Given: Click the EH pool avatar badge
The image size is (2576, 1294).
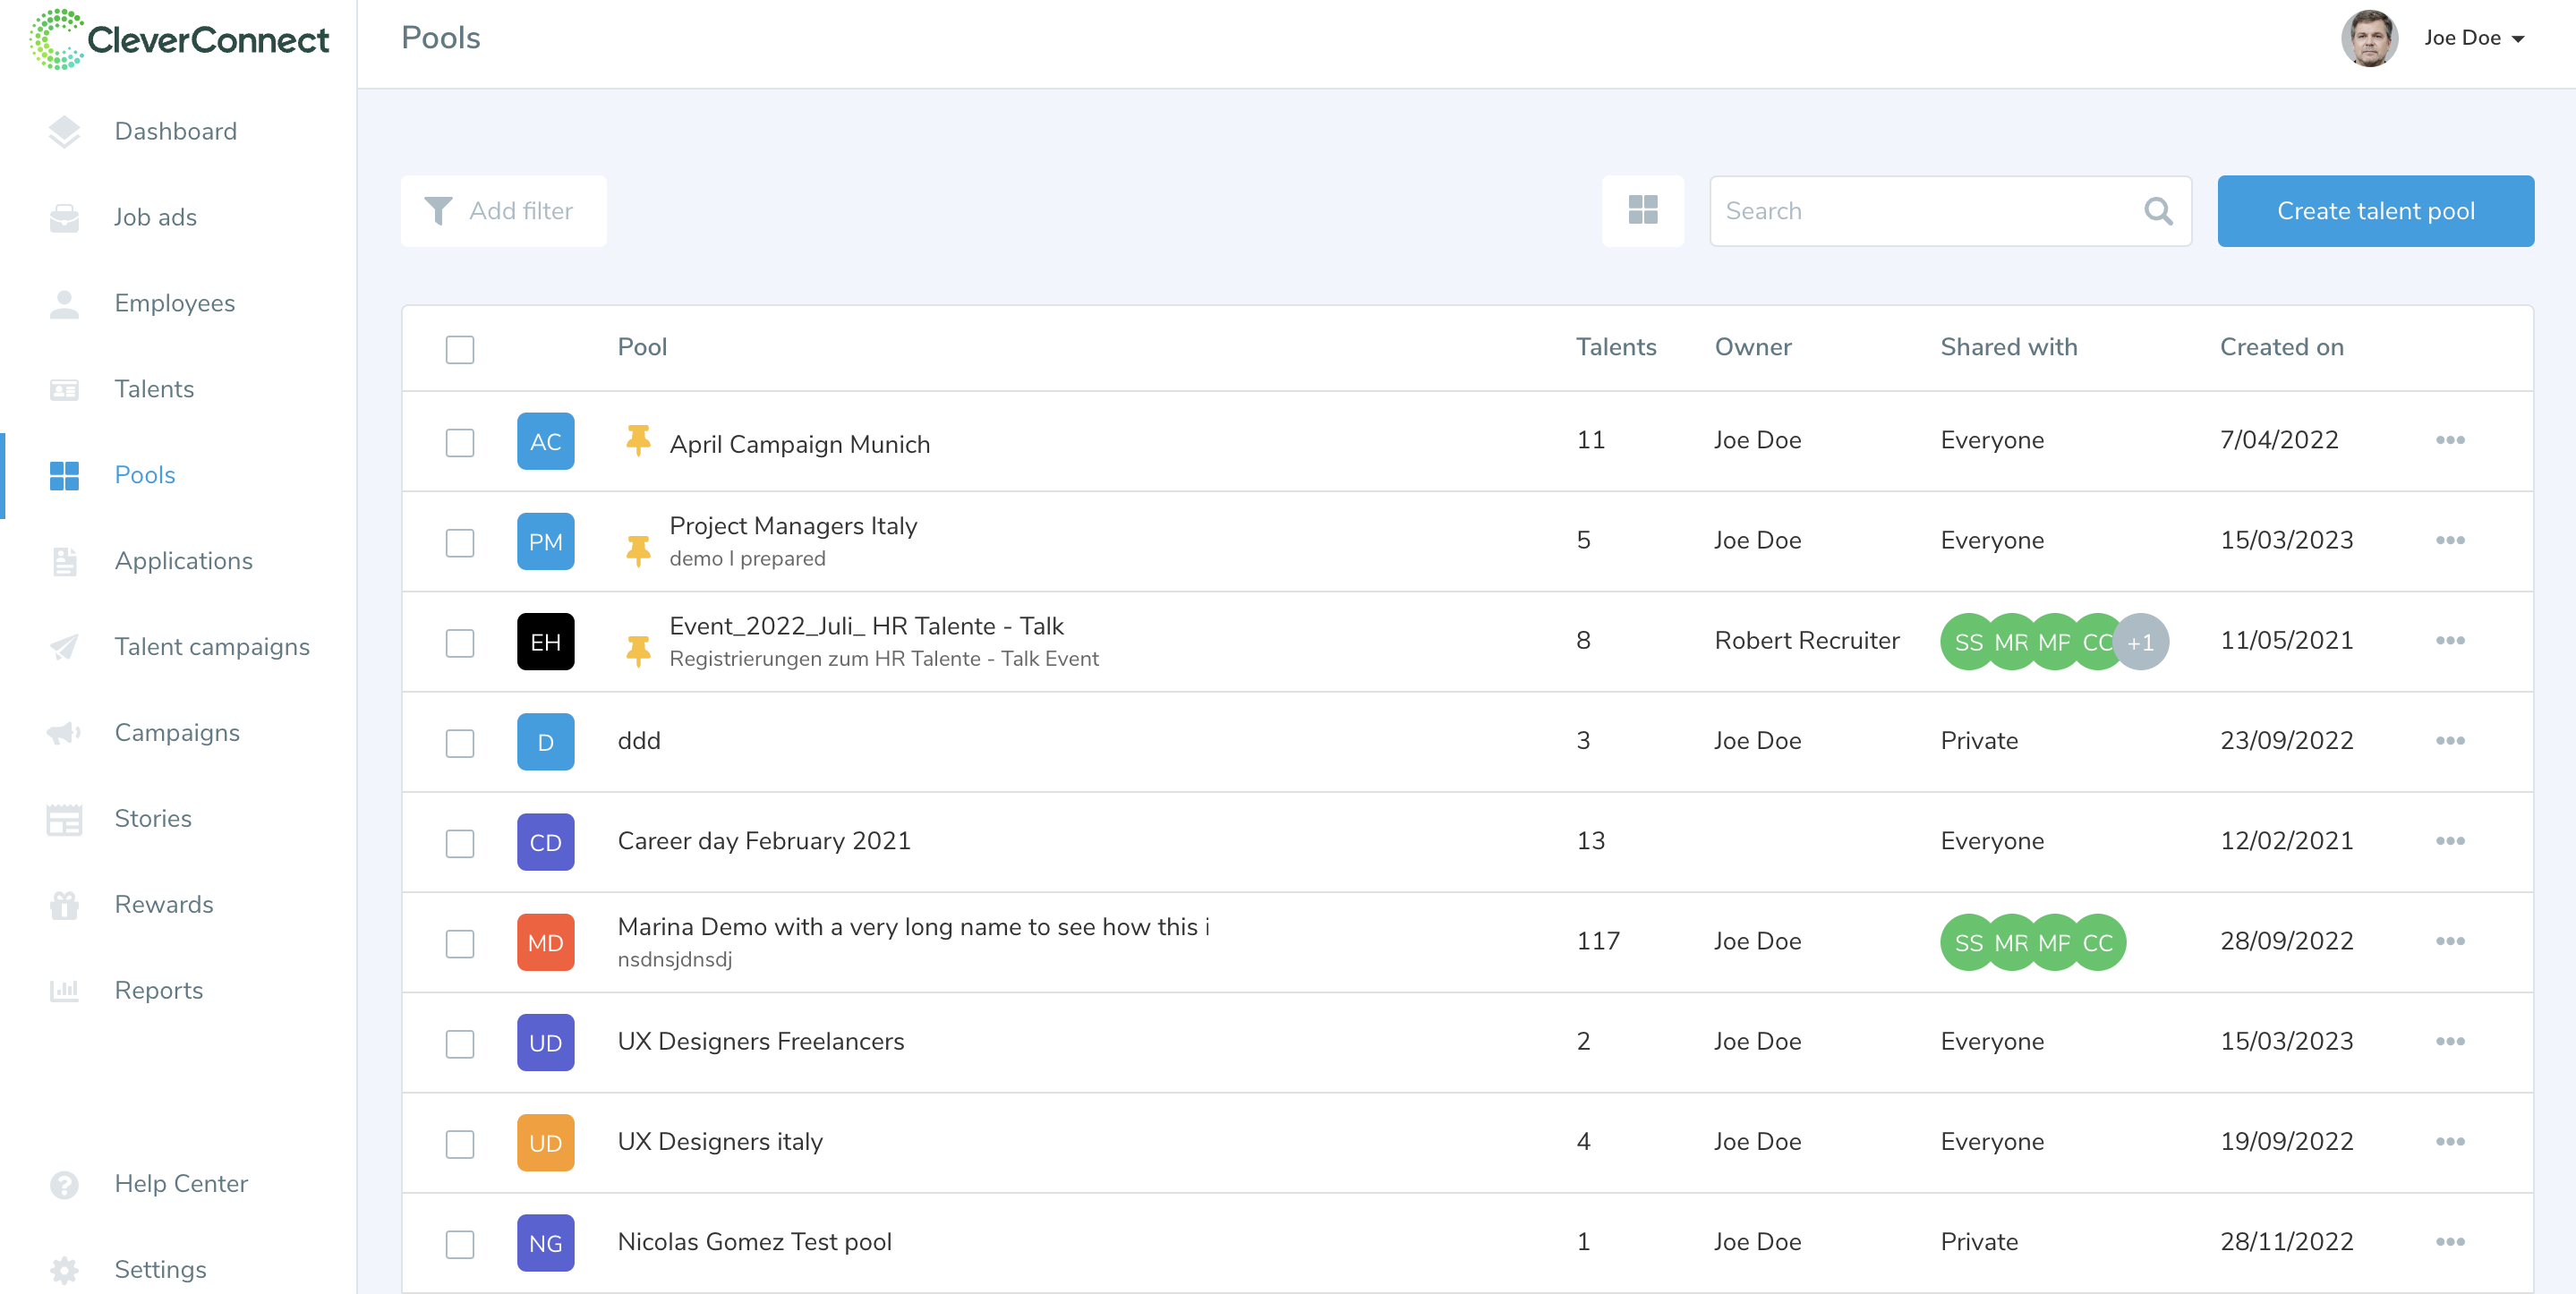Looking at the screenshot, I should pyautogui.click(x=545, y=642).
